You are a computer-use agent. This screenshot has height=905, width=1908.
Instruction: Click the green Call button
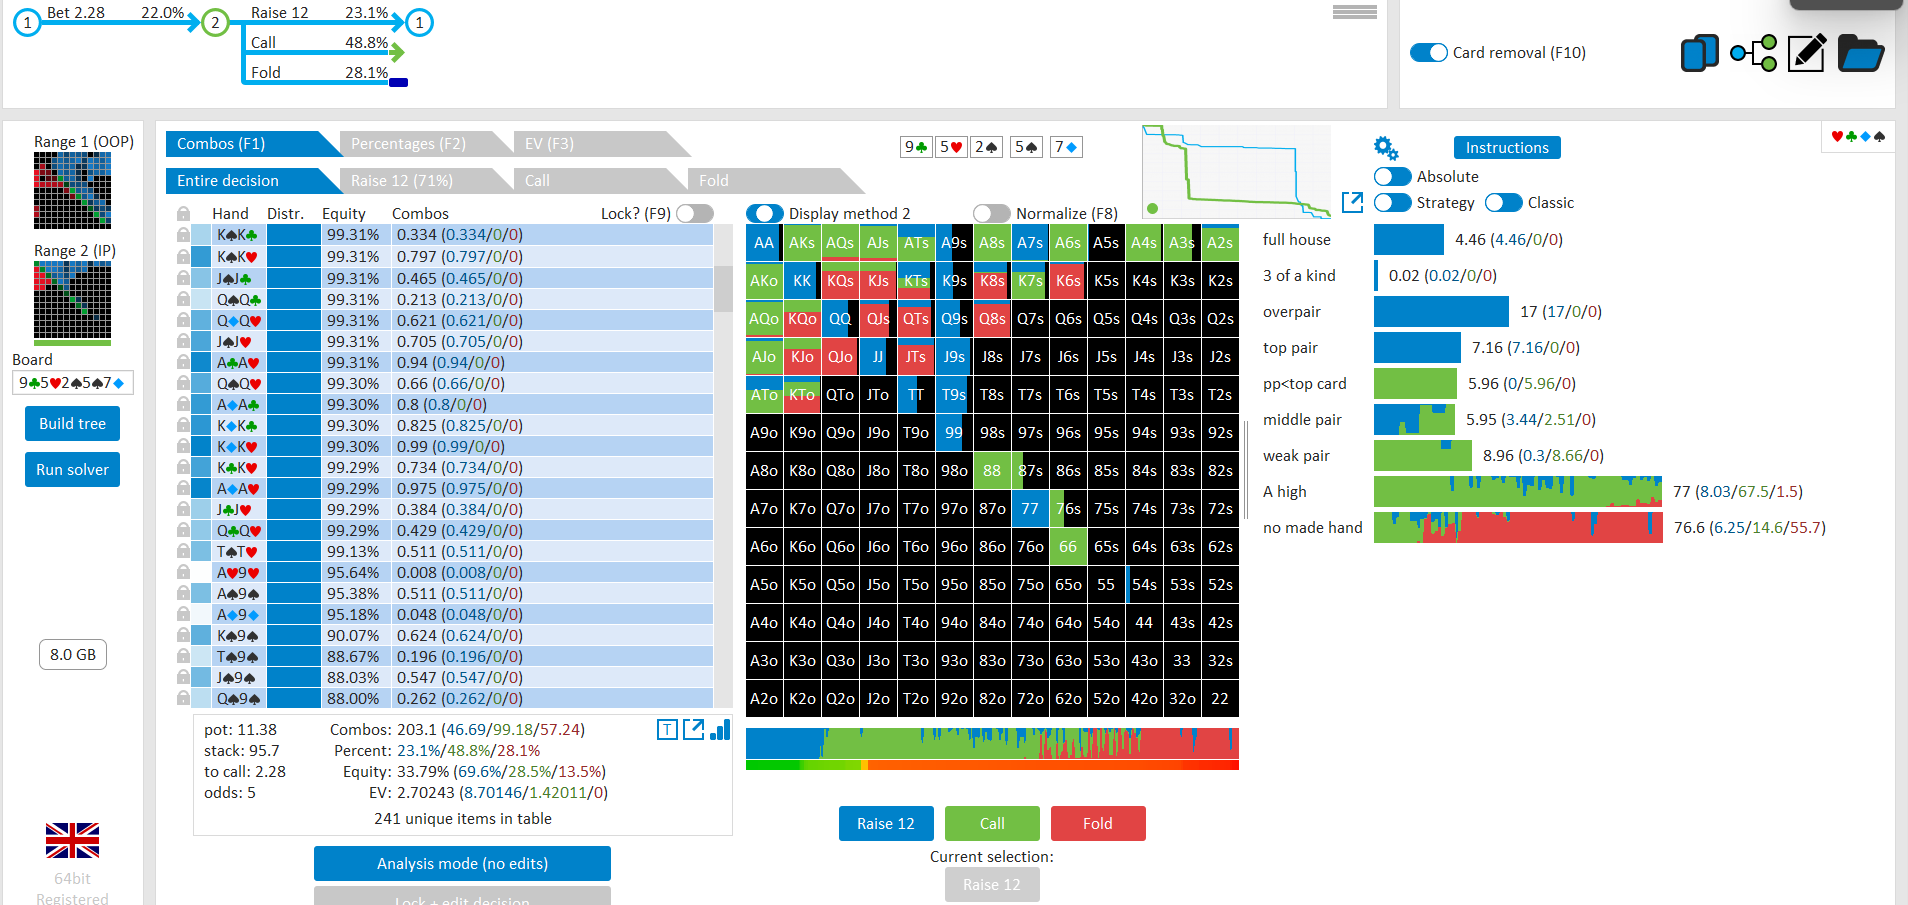[992, 824]
